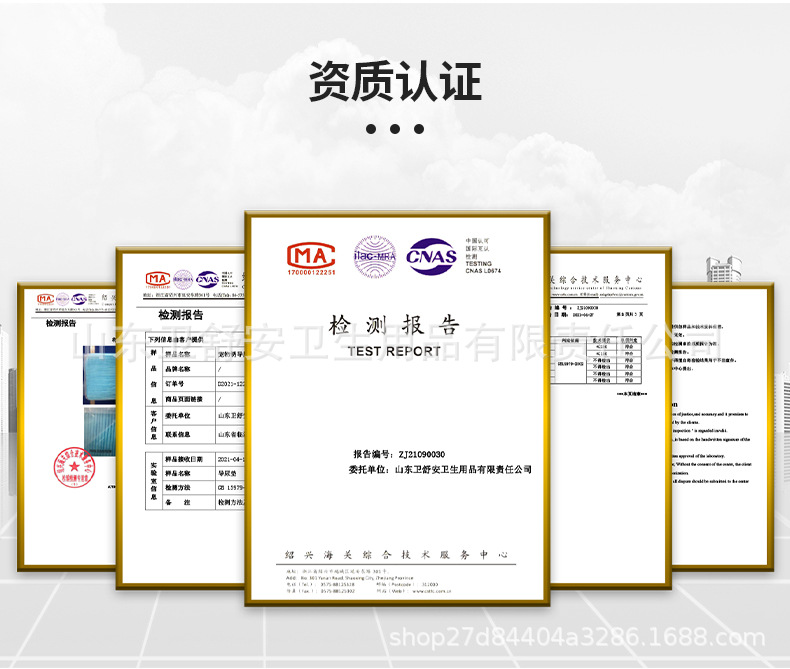Click the 商品页面链接 table cell
This screenshot has height=669, width=790.
point(189,399)
